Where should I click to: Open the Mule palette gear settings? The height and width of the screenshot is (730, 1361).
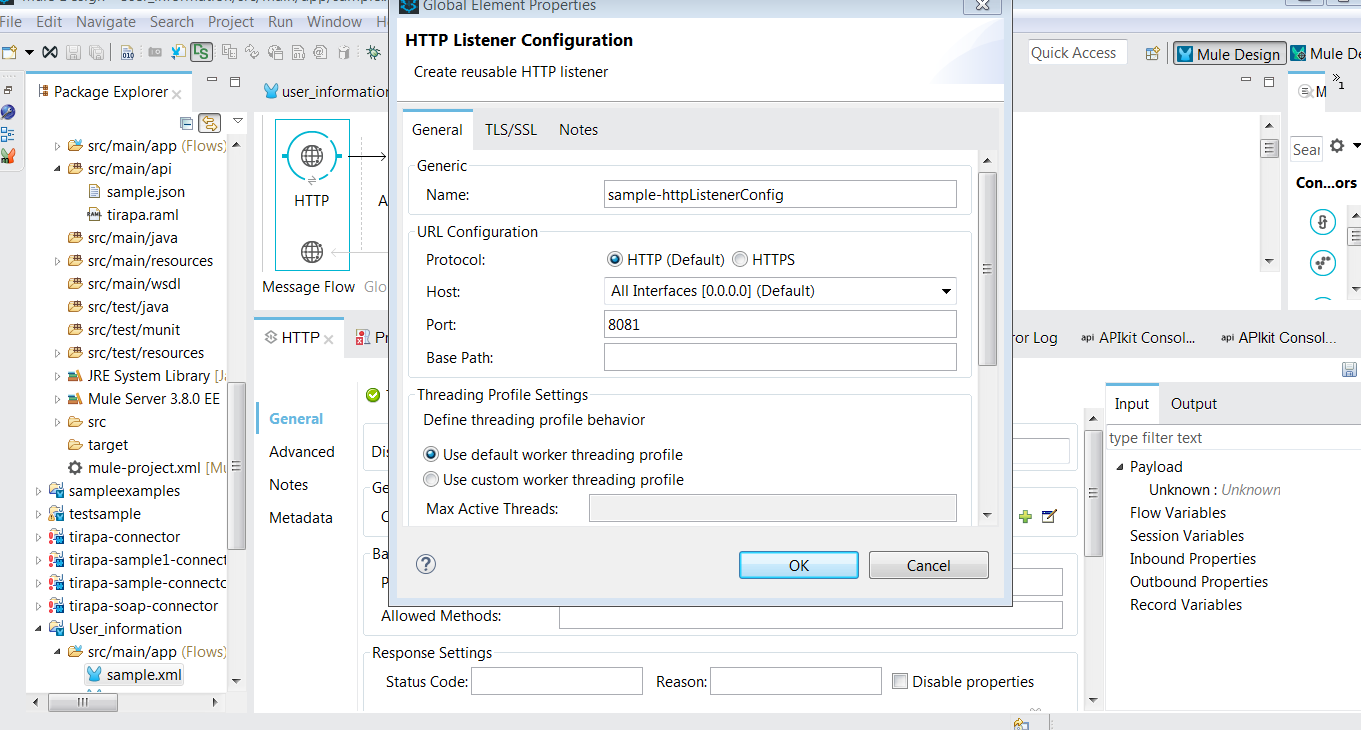1337,147
